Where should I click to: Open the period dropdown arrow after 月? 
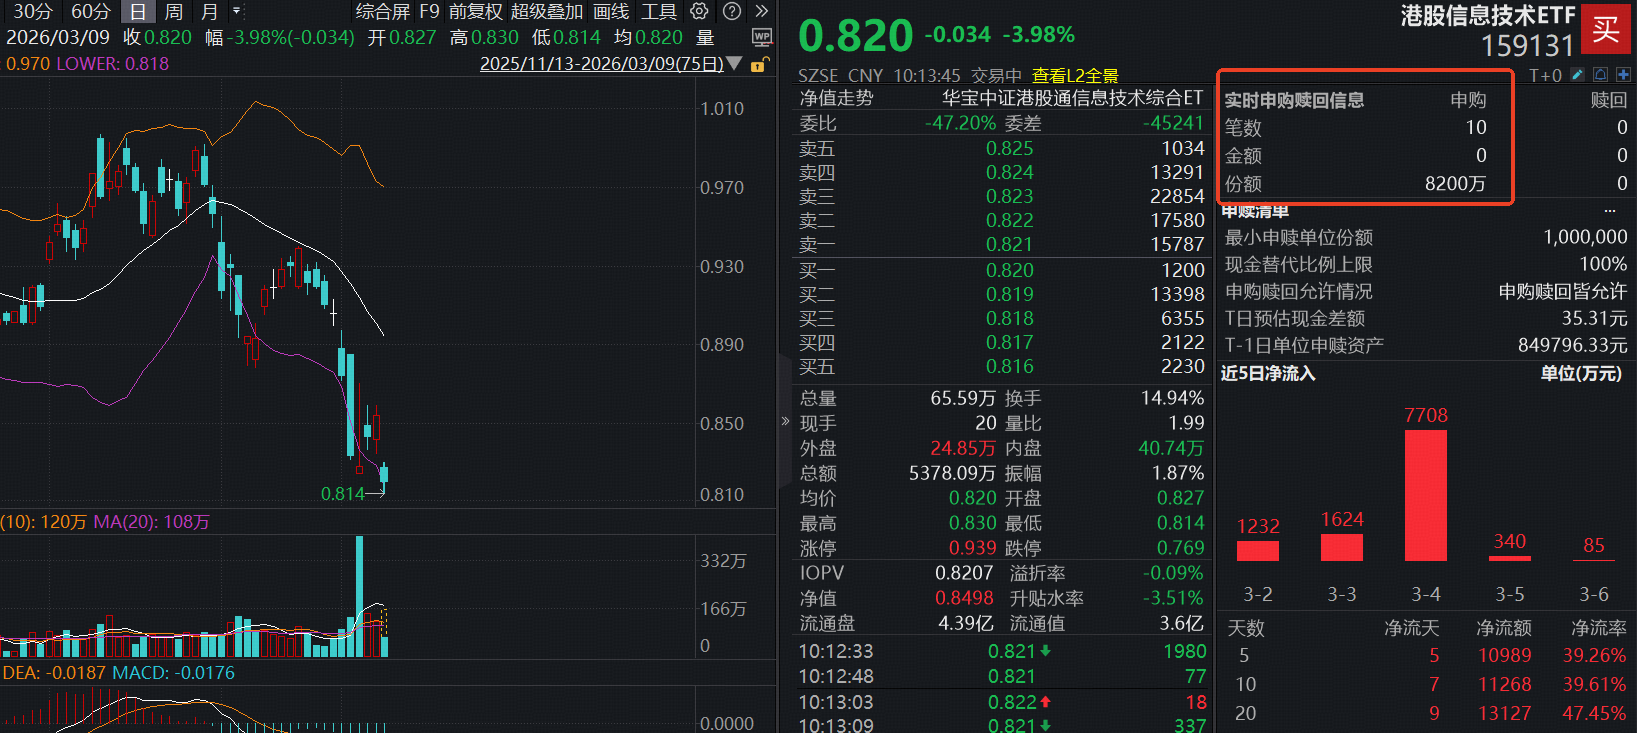(237, 12)
